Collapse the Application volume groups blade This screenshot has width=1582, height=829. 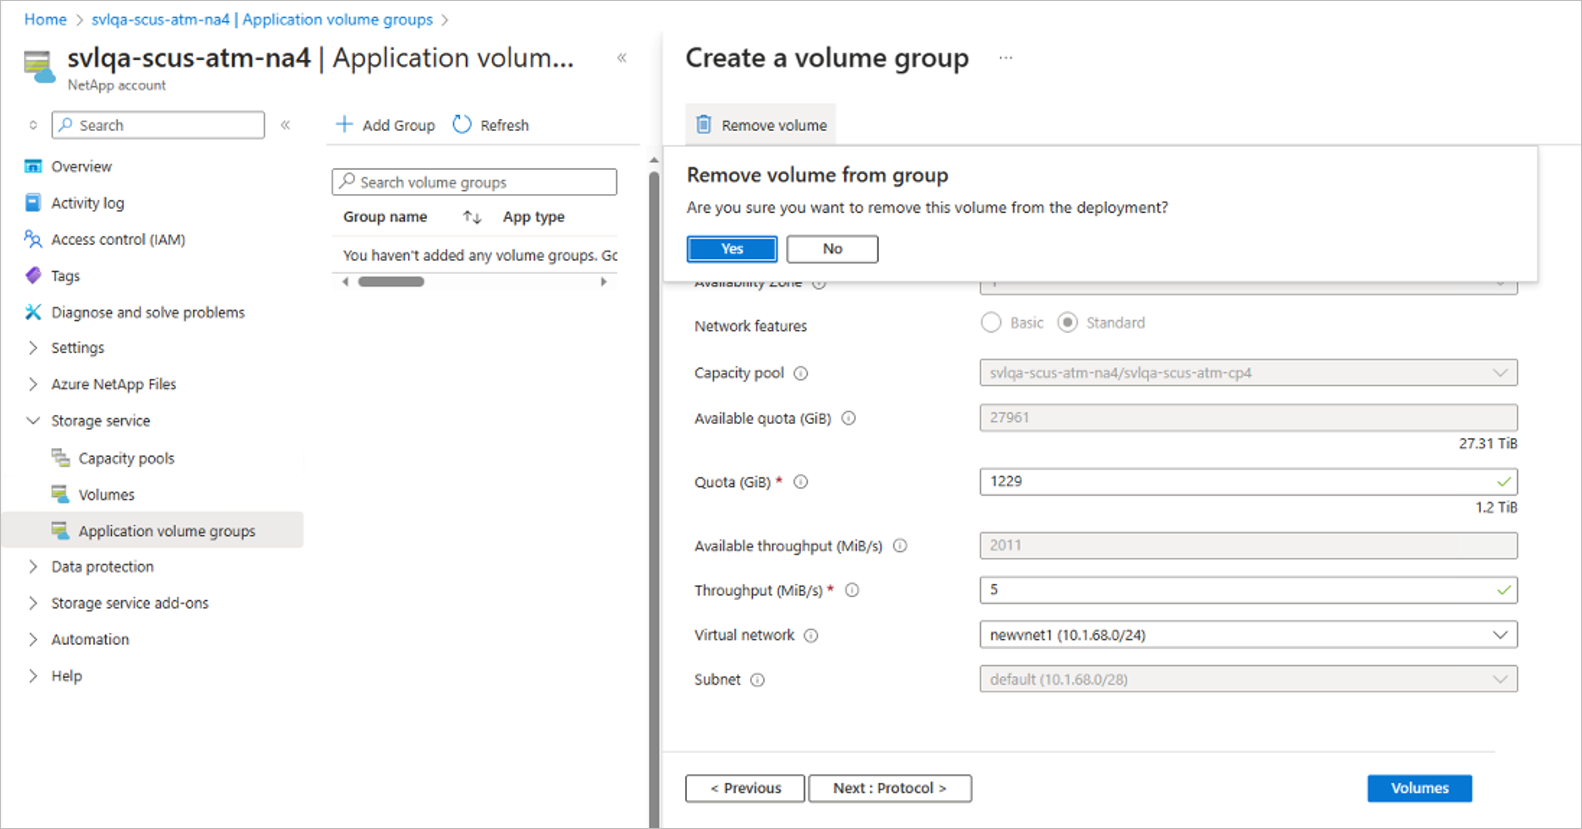(622, 58)
